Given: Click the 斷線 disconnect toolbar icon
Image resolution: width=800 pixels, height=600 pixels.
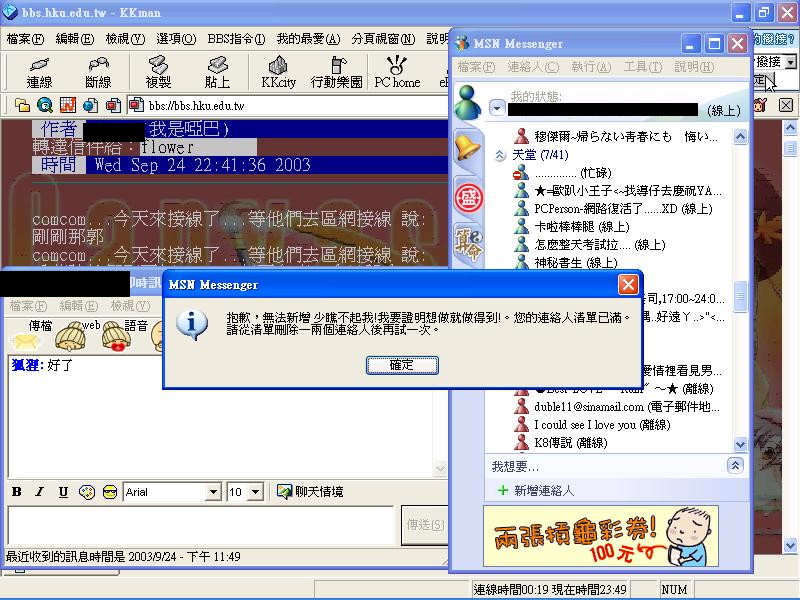Looking at the screenshot, I should (x=98, y=72).
